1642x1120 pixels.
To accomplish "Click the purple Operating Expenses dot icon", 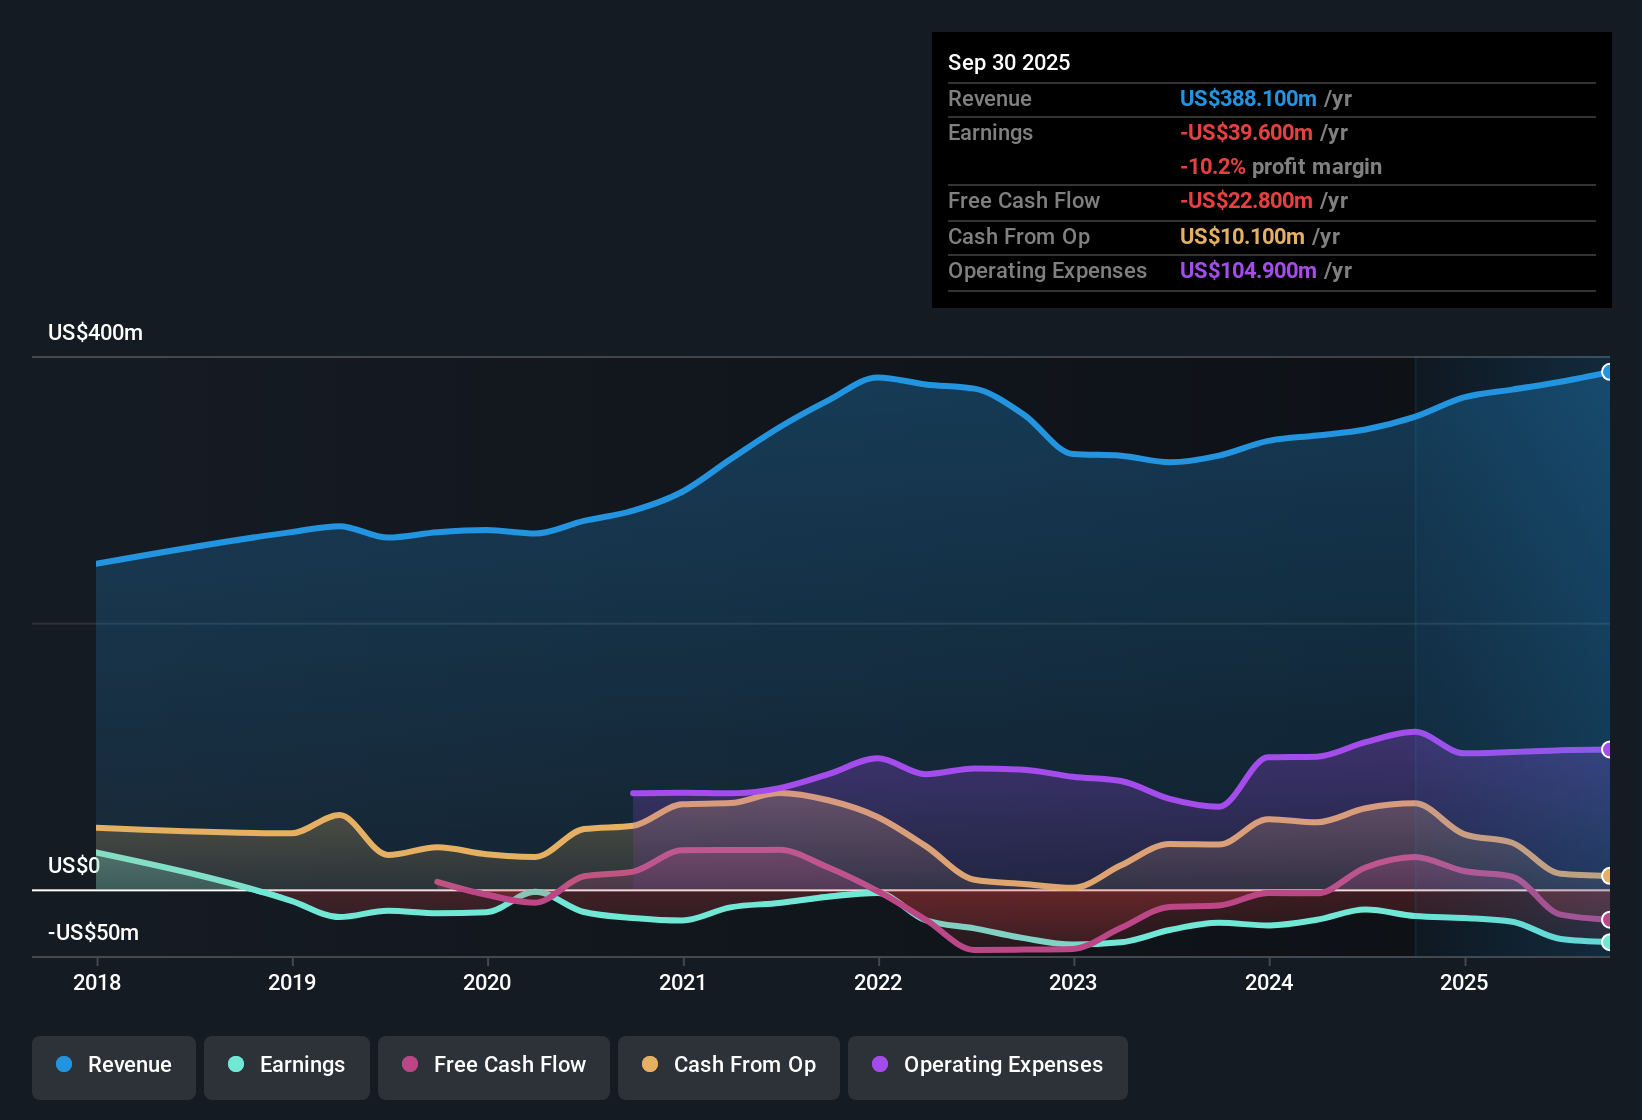I will 880,1065.
